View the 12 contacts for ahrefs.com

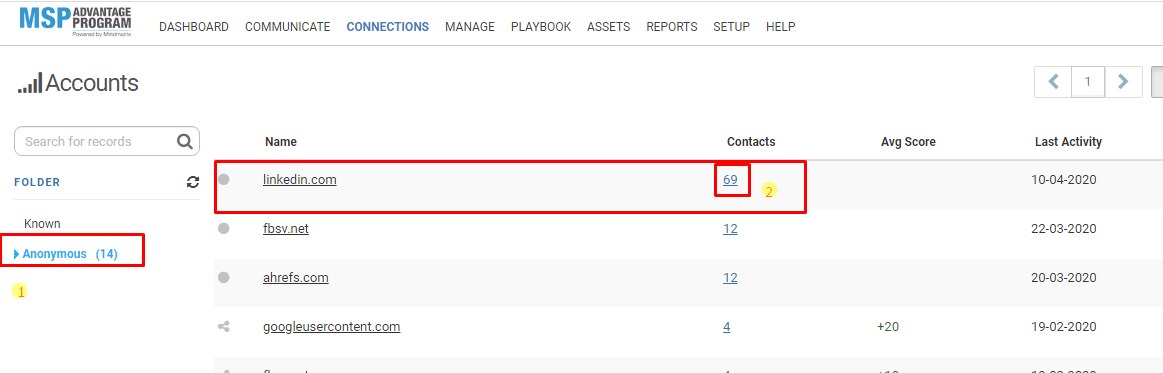point(731,277)
